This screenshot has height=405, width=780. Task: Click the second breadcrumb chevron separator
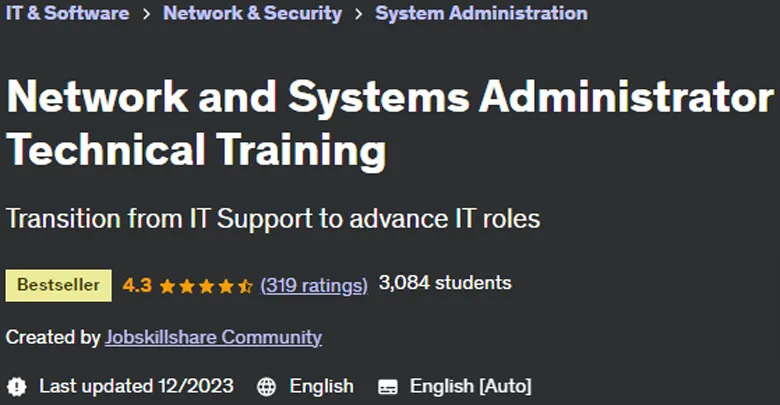[x=359, y=14]
